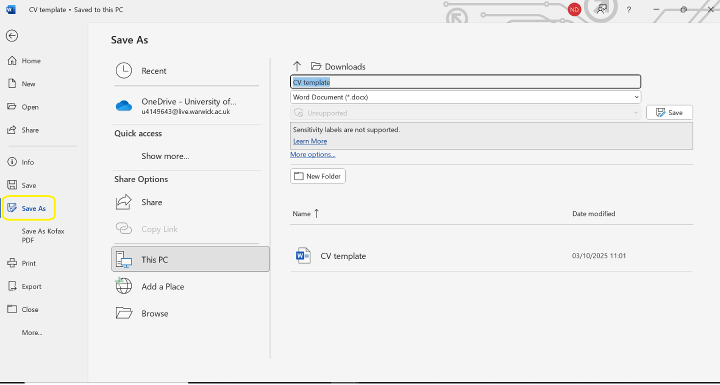This screenshot has width=720, height=385.
Task: Select the CV template file in list
Action: [491, 256]
